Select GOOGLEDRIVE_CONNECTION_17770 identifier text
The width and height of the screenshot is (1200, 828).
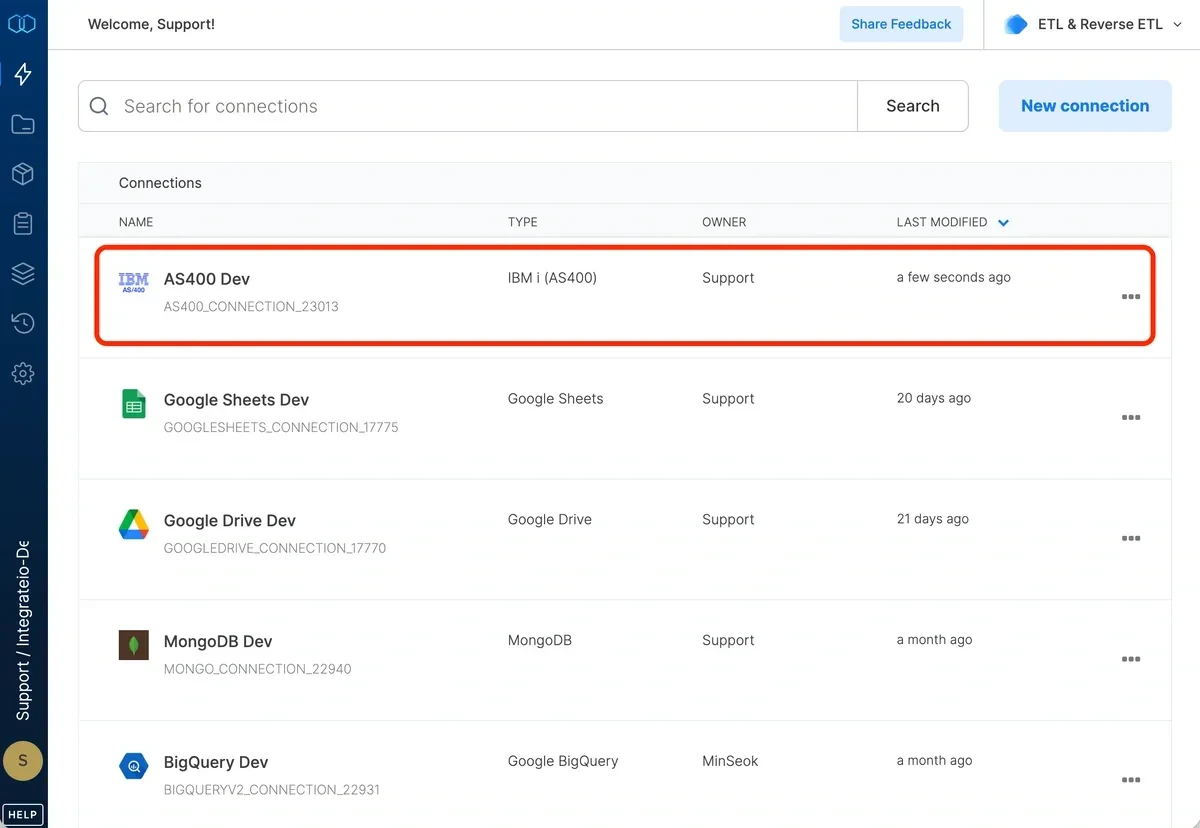click(275, 548)
